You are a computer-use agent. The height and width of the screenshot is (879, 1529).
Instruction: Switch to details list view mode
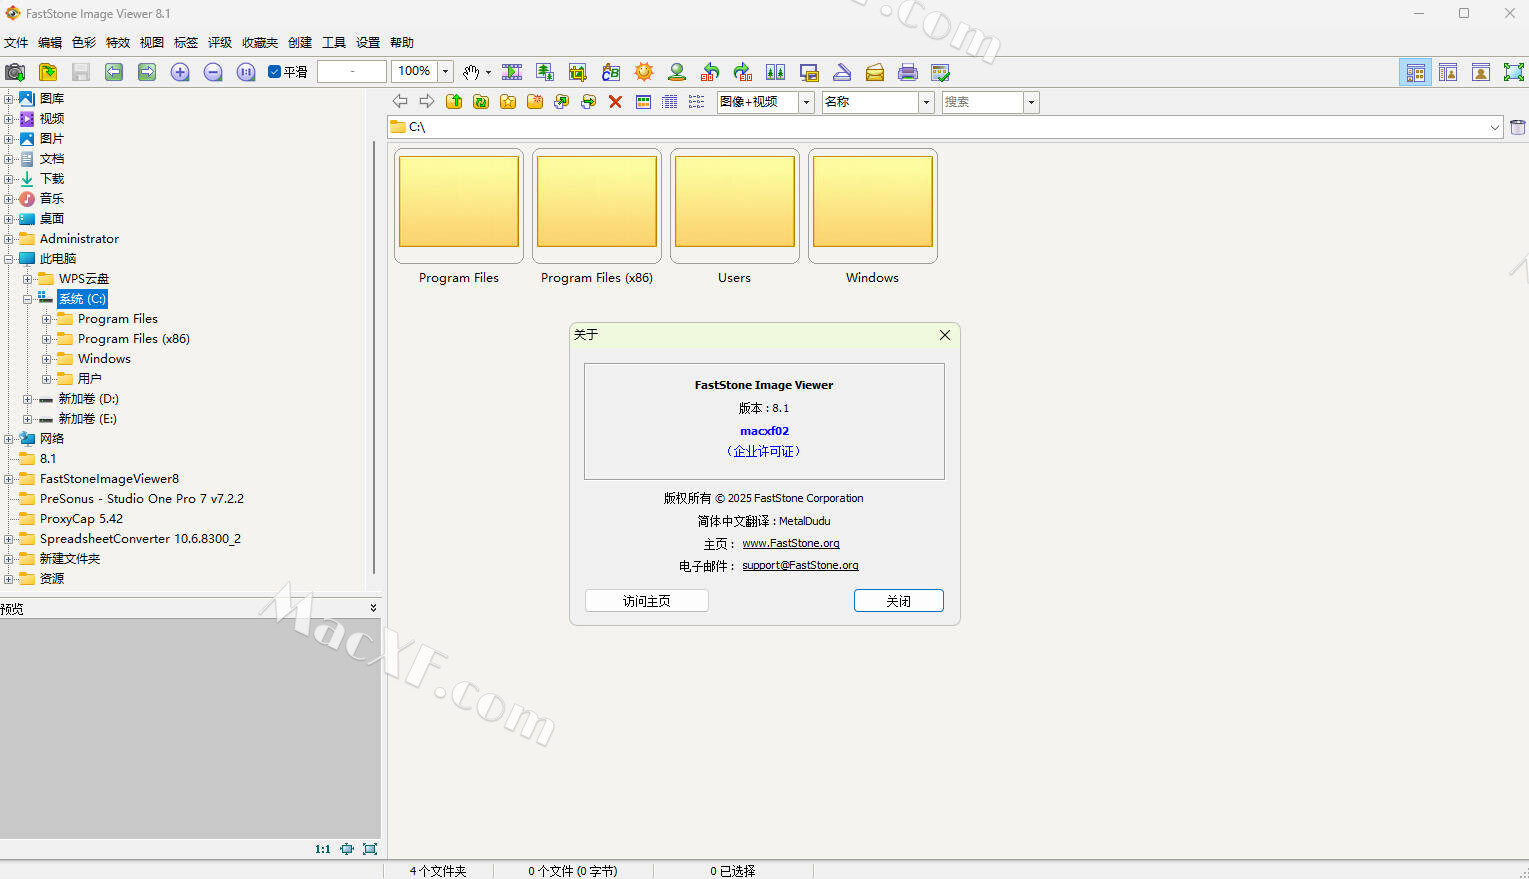pyautogui.click(x=670, y=102)
